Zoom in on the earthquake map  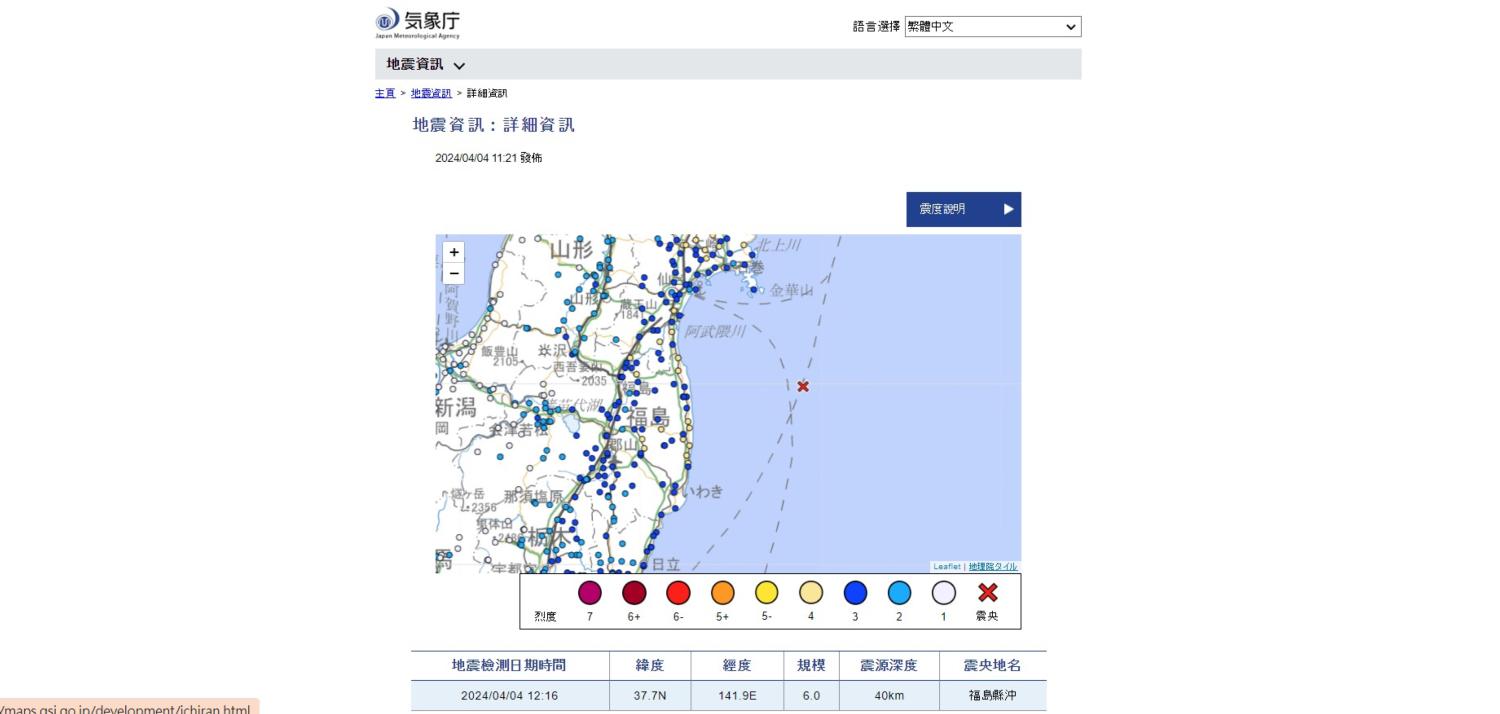click(454, 253)
